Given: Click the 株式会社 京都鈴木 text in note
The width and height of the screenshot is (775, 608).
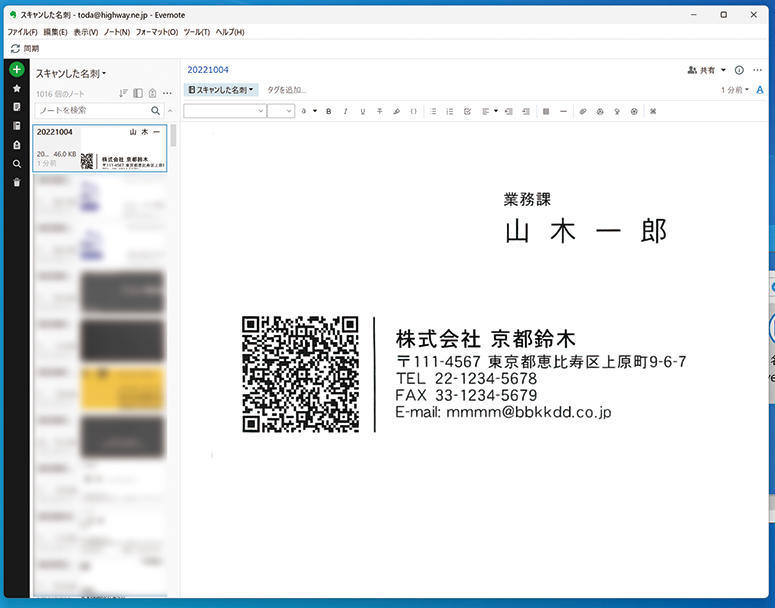Looking at the screenshot, I should point(485,339).
